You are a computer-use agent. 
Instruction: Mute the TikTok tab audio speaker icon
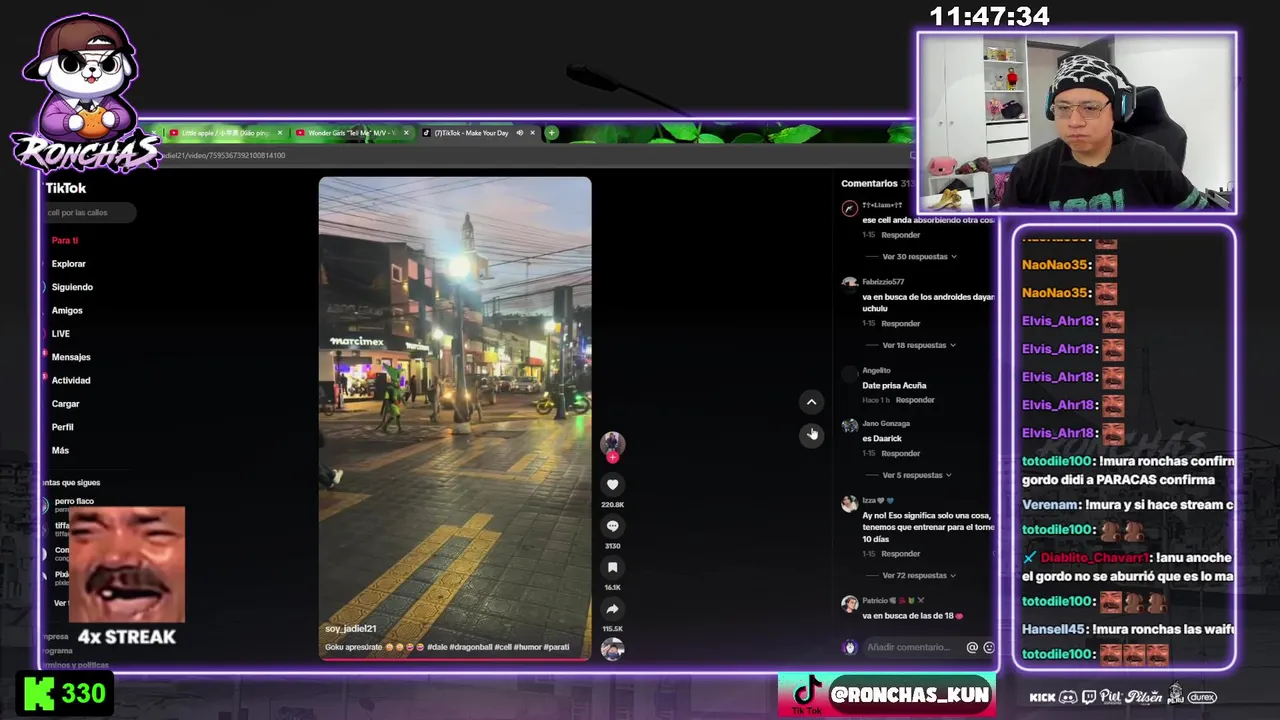click(519, 133)
